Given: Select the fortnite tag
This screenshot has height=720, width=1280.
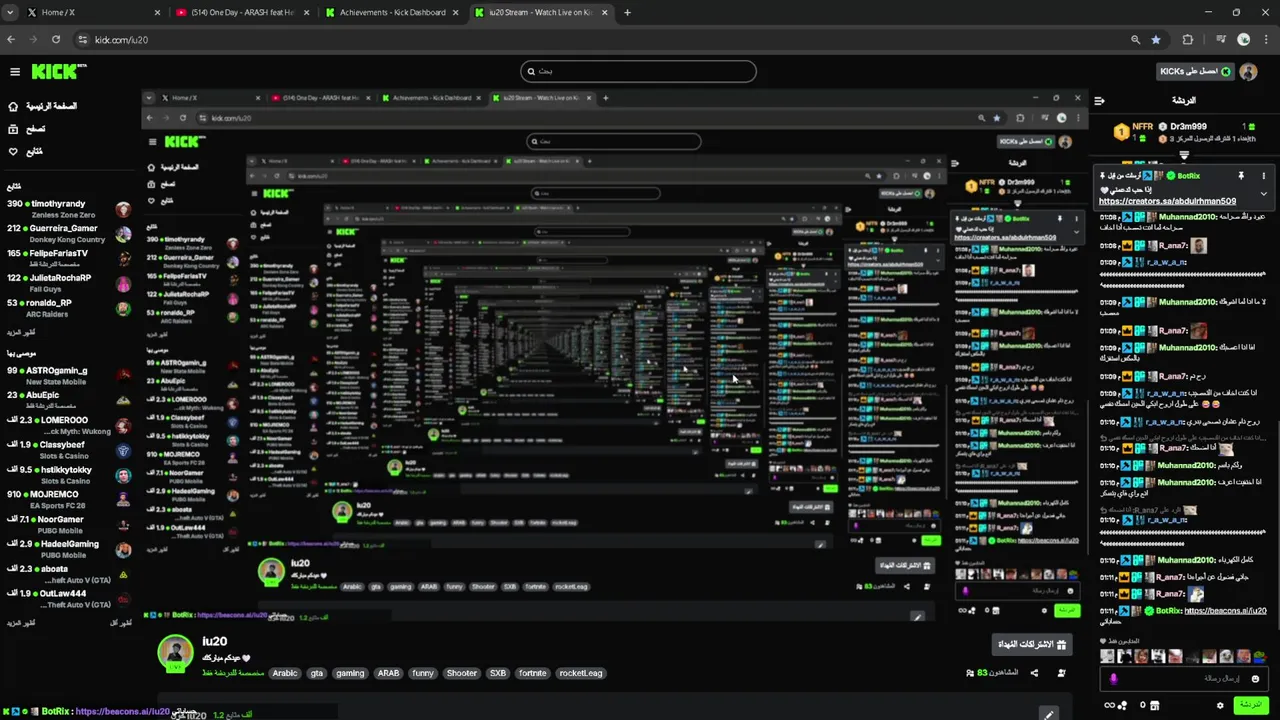Looking at the screenshot, I should point(533,673).
